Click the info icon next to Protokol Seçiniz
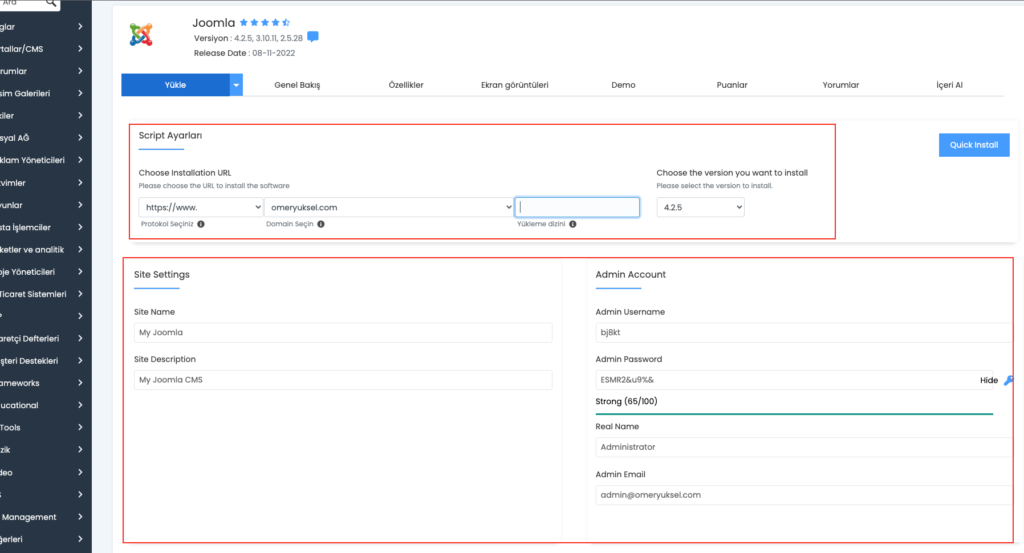The height and width of the screenshot is (553, 1024). [x=201, y=224]
